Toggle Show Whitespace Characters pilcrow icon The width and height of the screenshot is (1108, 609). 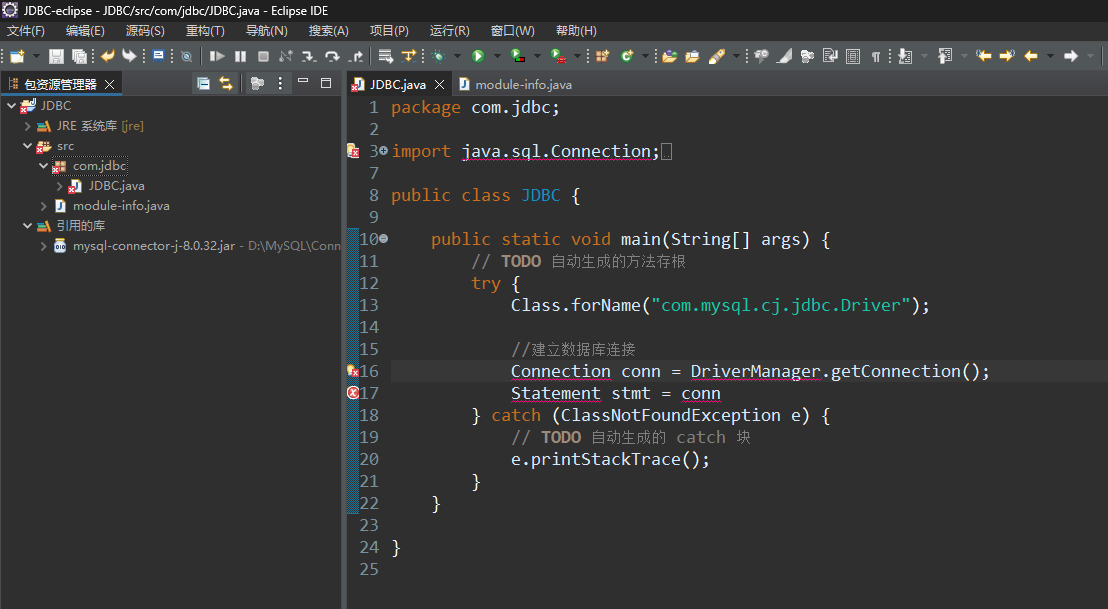tap(876, 56)
